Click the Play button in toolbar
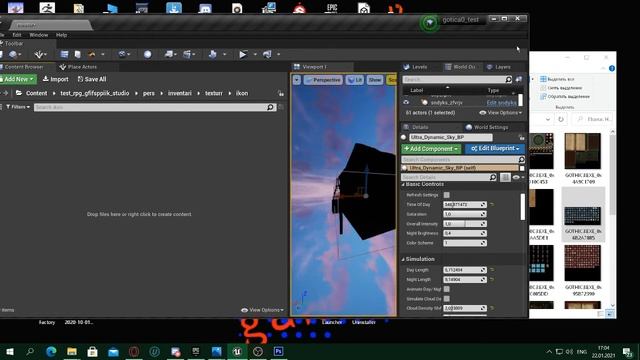Image resolution: width=640 pixels, height=360 pixels. (x=242, y=54)
